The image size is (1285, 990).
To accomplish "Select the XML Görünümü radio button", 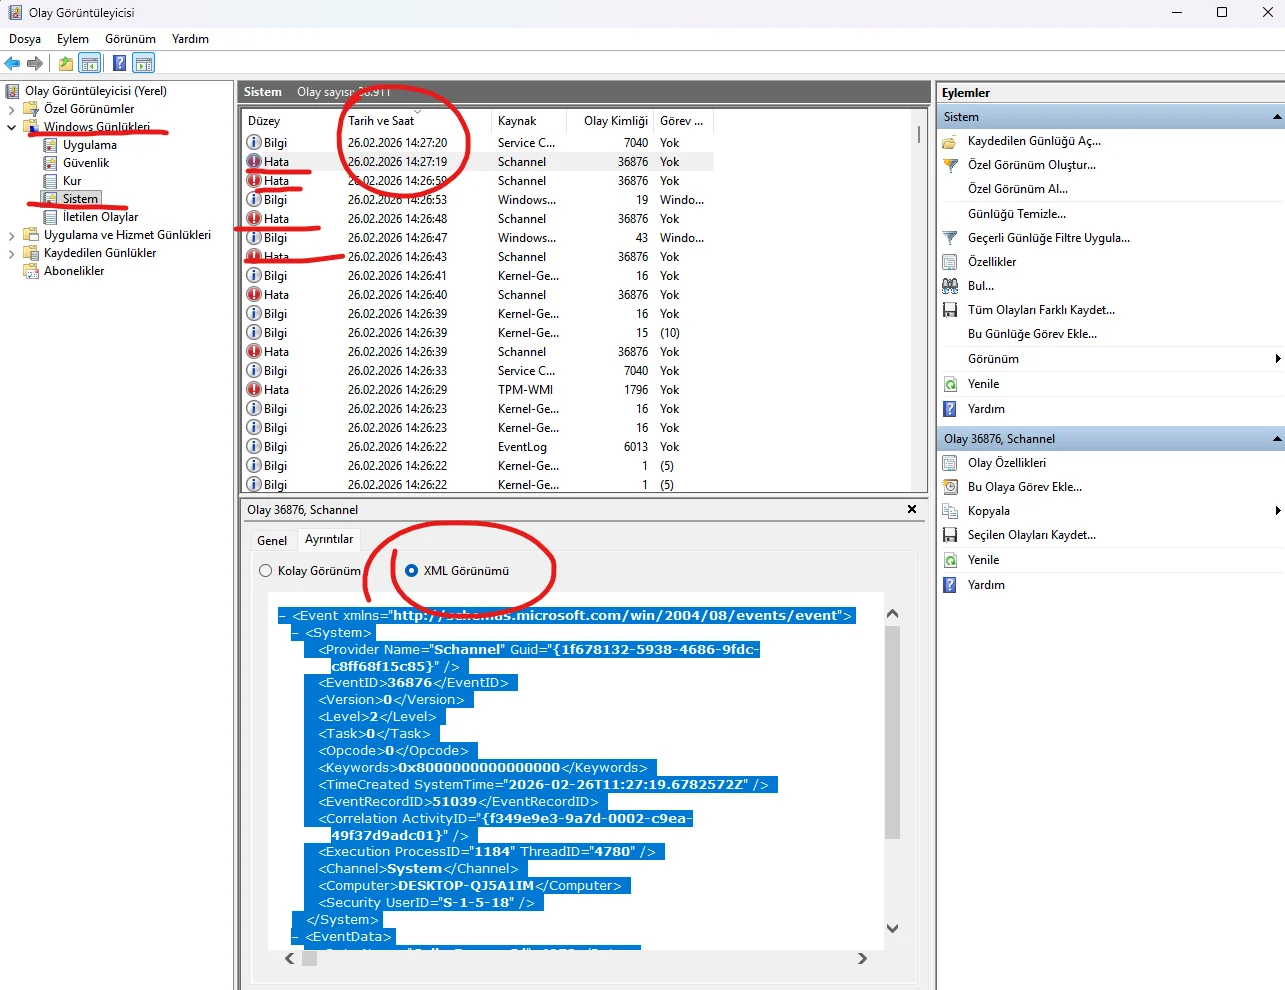I will click(x=411, y=571).
